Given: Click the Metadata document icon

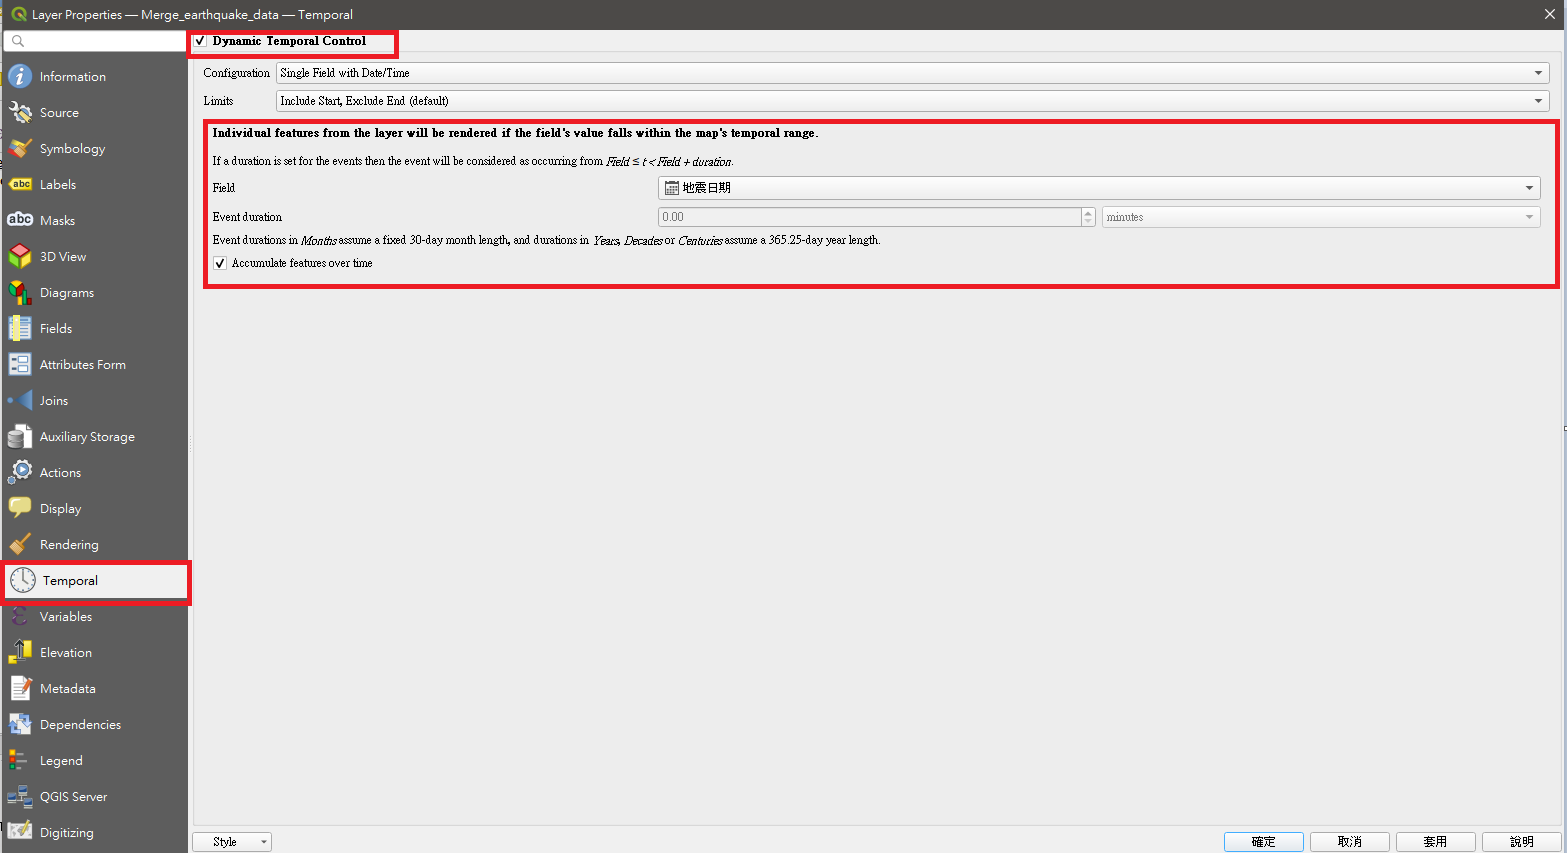Looking at the screenshot, I should tap(20, 689).
